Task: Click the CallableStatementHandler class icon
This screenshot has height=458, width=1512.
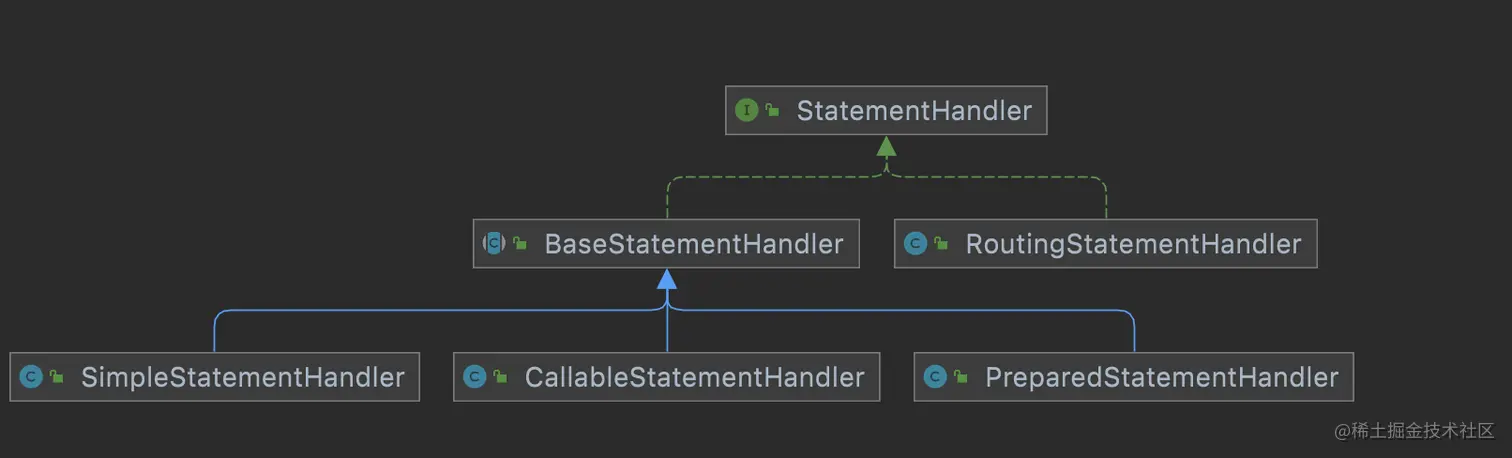Action: click(x=474, y=377)
